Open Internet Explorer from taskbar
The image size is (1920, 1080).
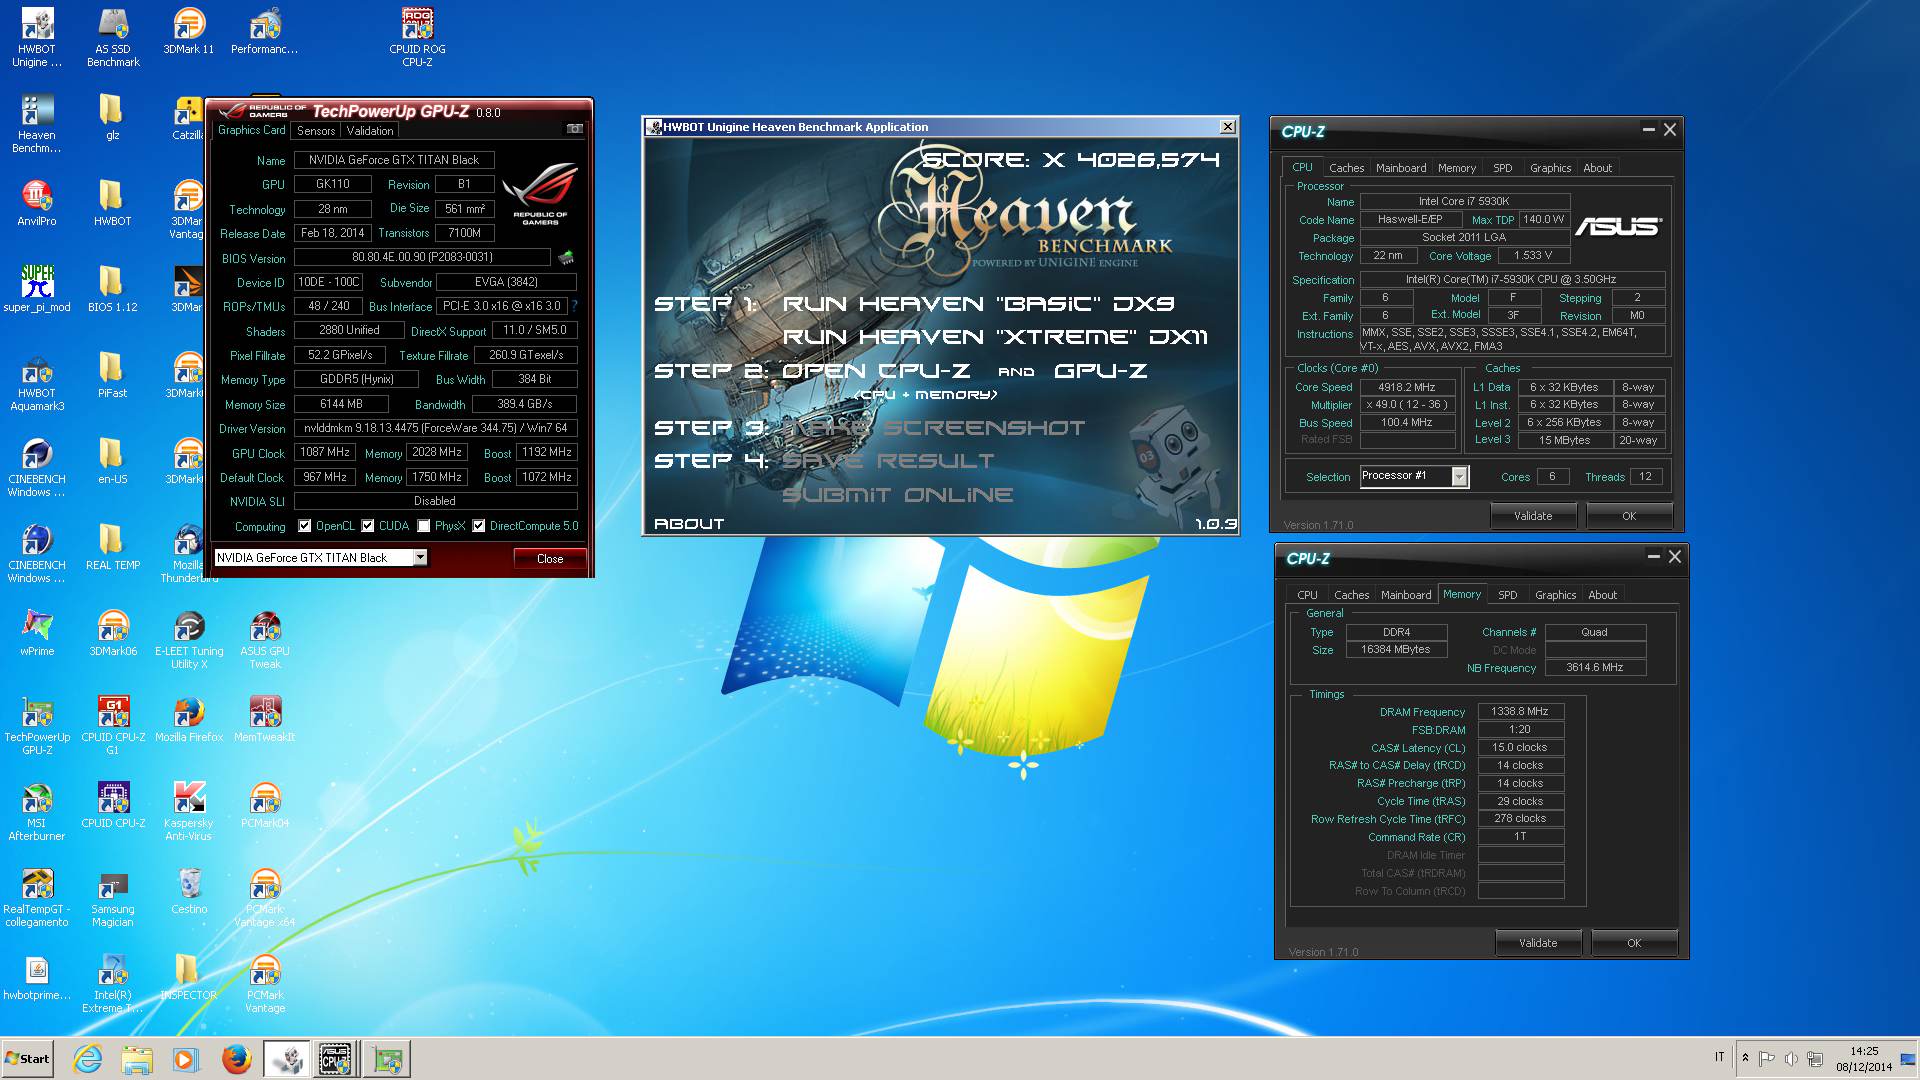click(88, 1059)
